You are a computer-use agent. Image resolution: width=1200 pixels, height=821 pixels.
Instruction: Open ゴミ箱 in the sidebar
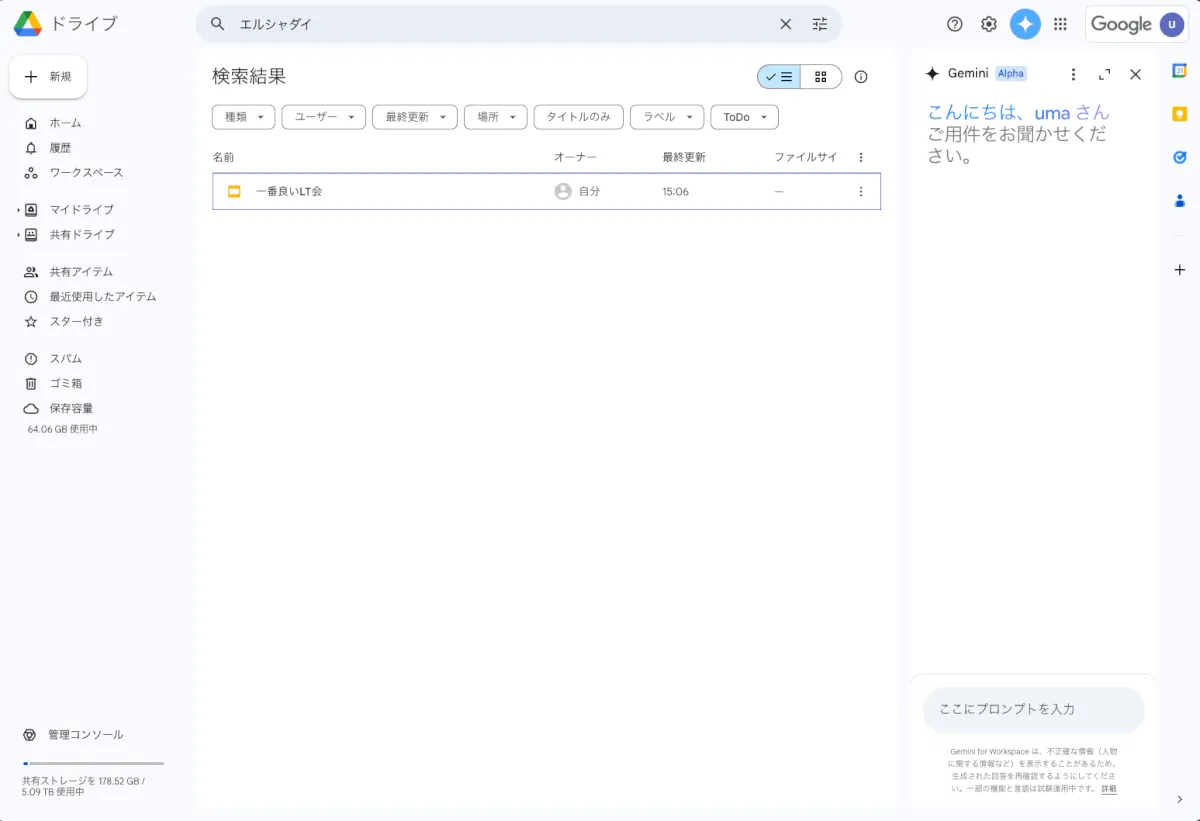pos(66,384)
